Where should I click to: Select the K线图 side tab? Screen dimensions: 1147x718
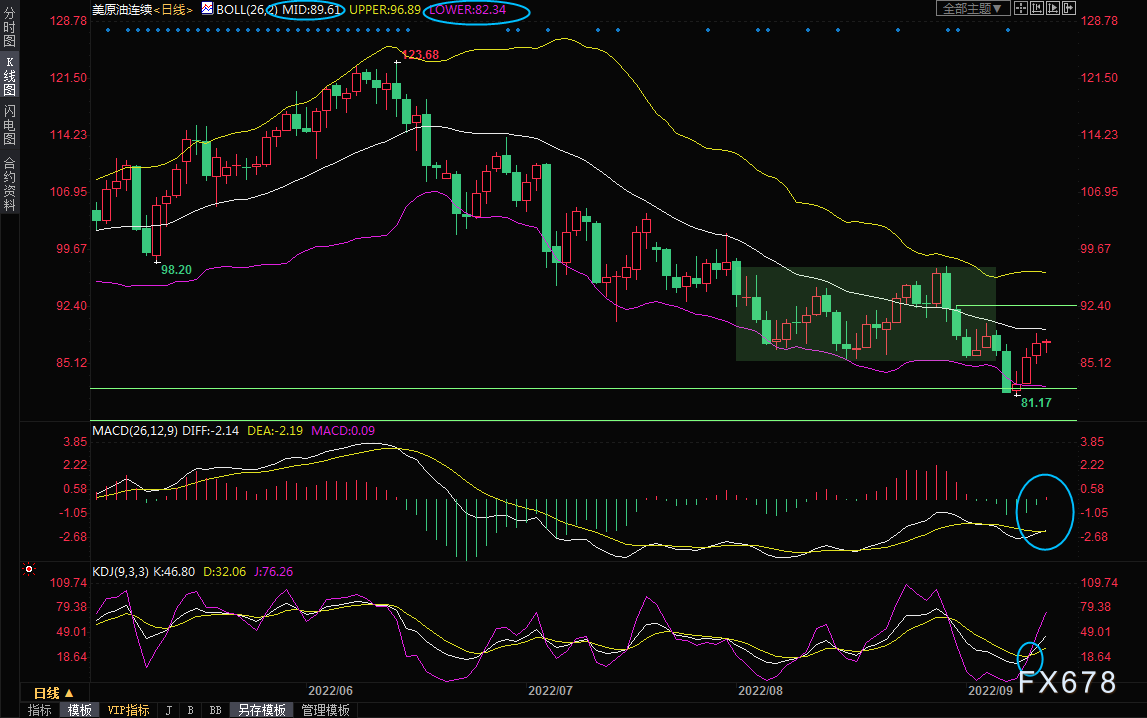pyautogui.click(x=10, y=76)
